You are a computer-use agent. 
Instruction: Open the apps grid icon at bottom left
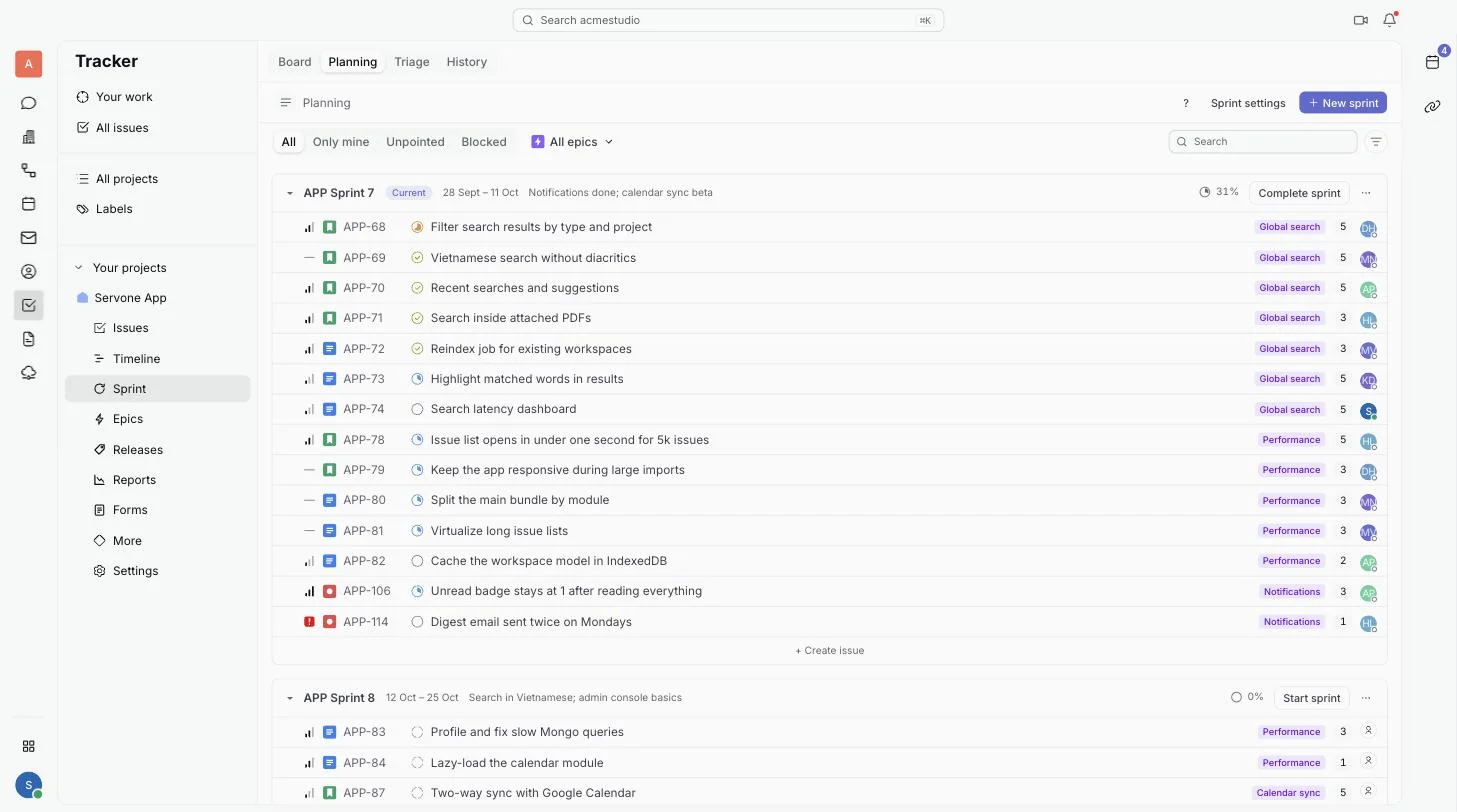(x=28, y=746)
